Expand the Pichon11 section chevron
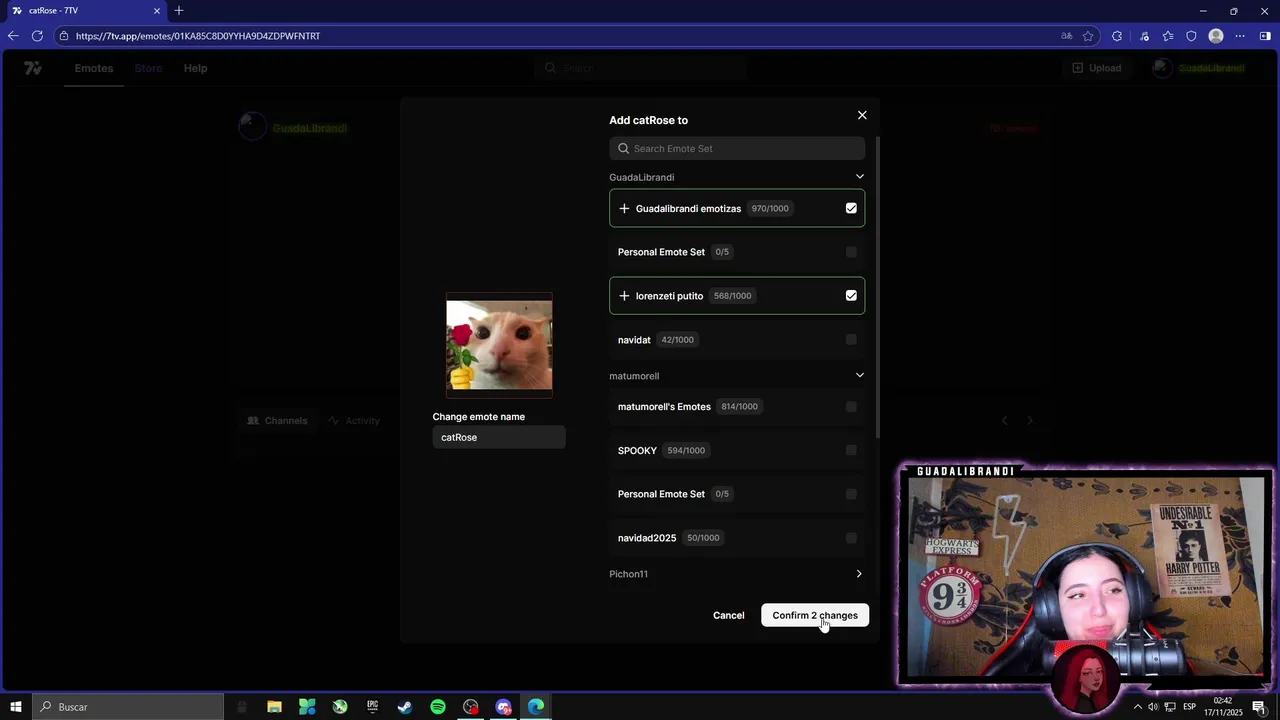1280x720 pixels. click(x=859, y=574)
